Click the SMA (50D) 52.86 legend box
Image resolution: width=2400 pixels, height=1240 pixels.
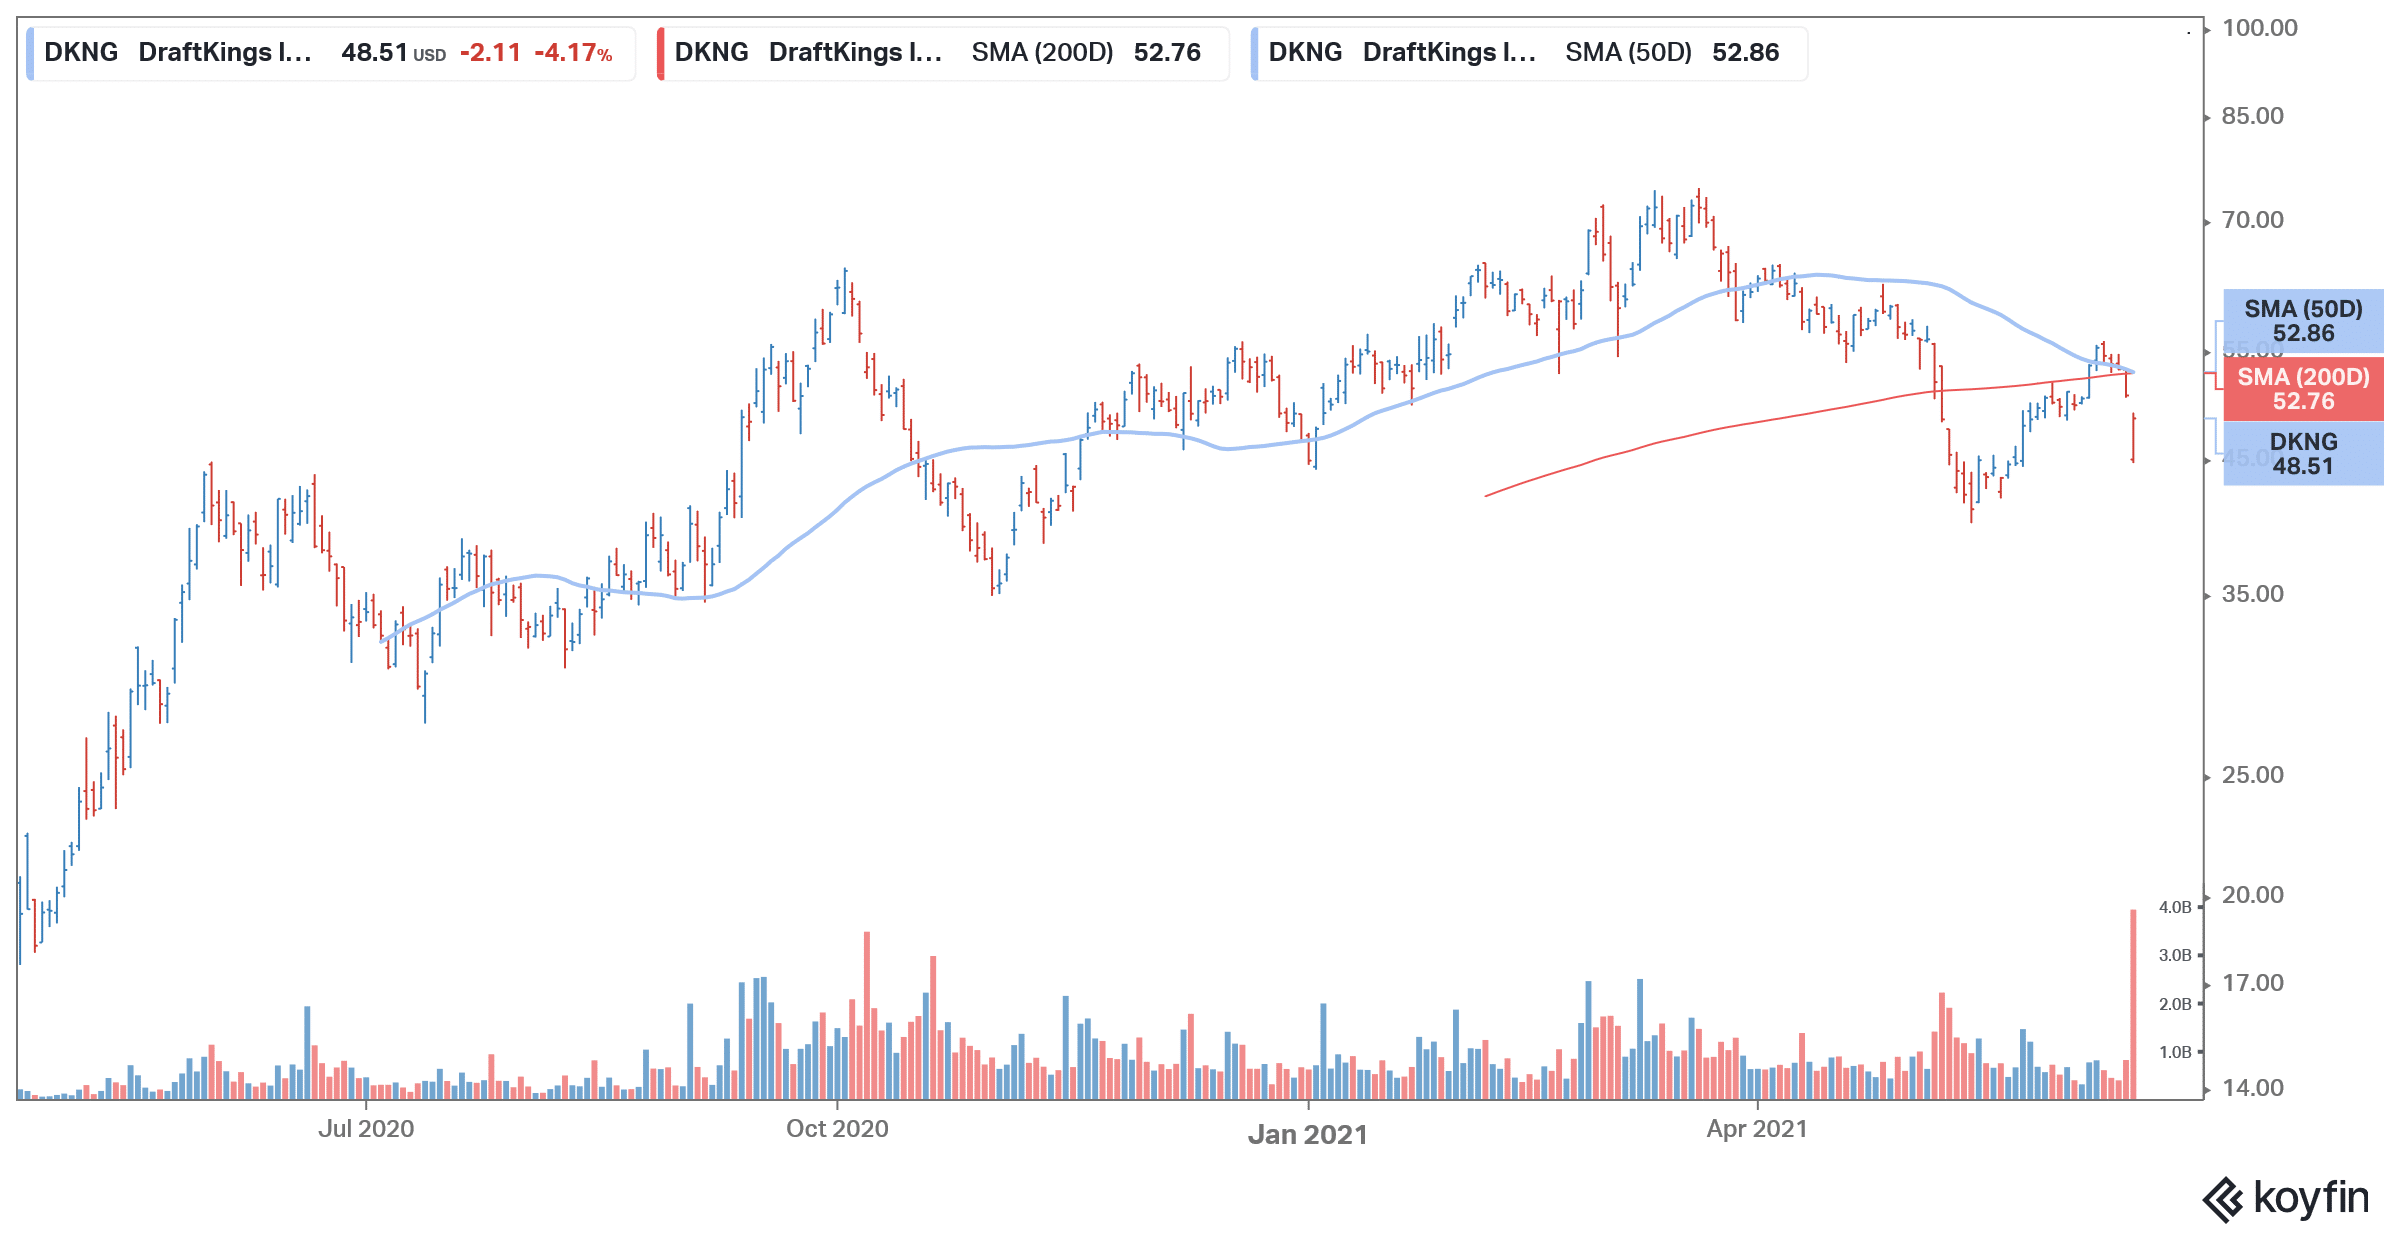coord(1529,53)
